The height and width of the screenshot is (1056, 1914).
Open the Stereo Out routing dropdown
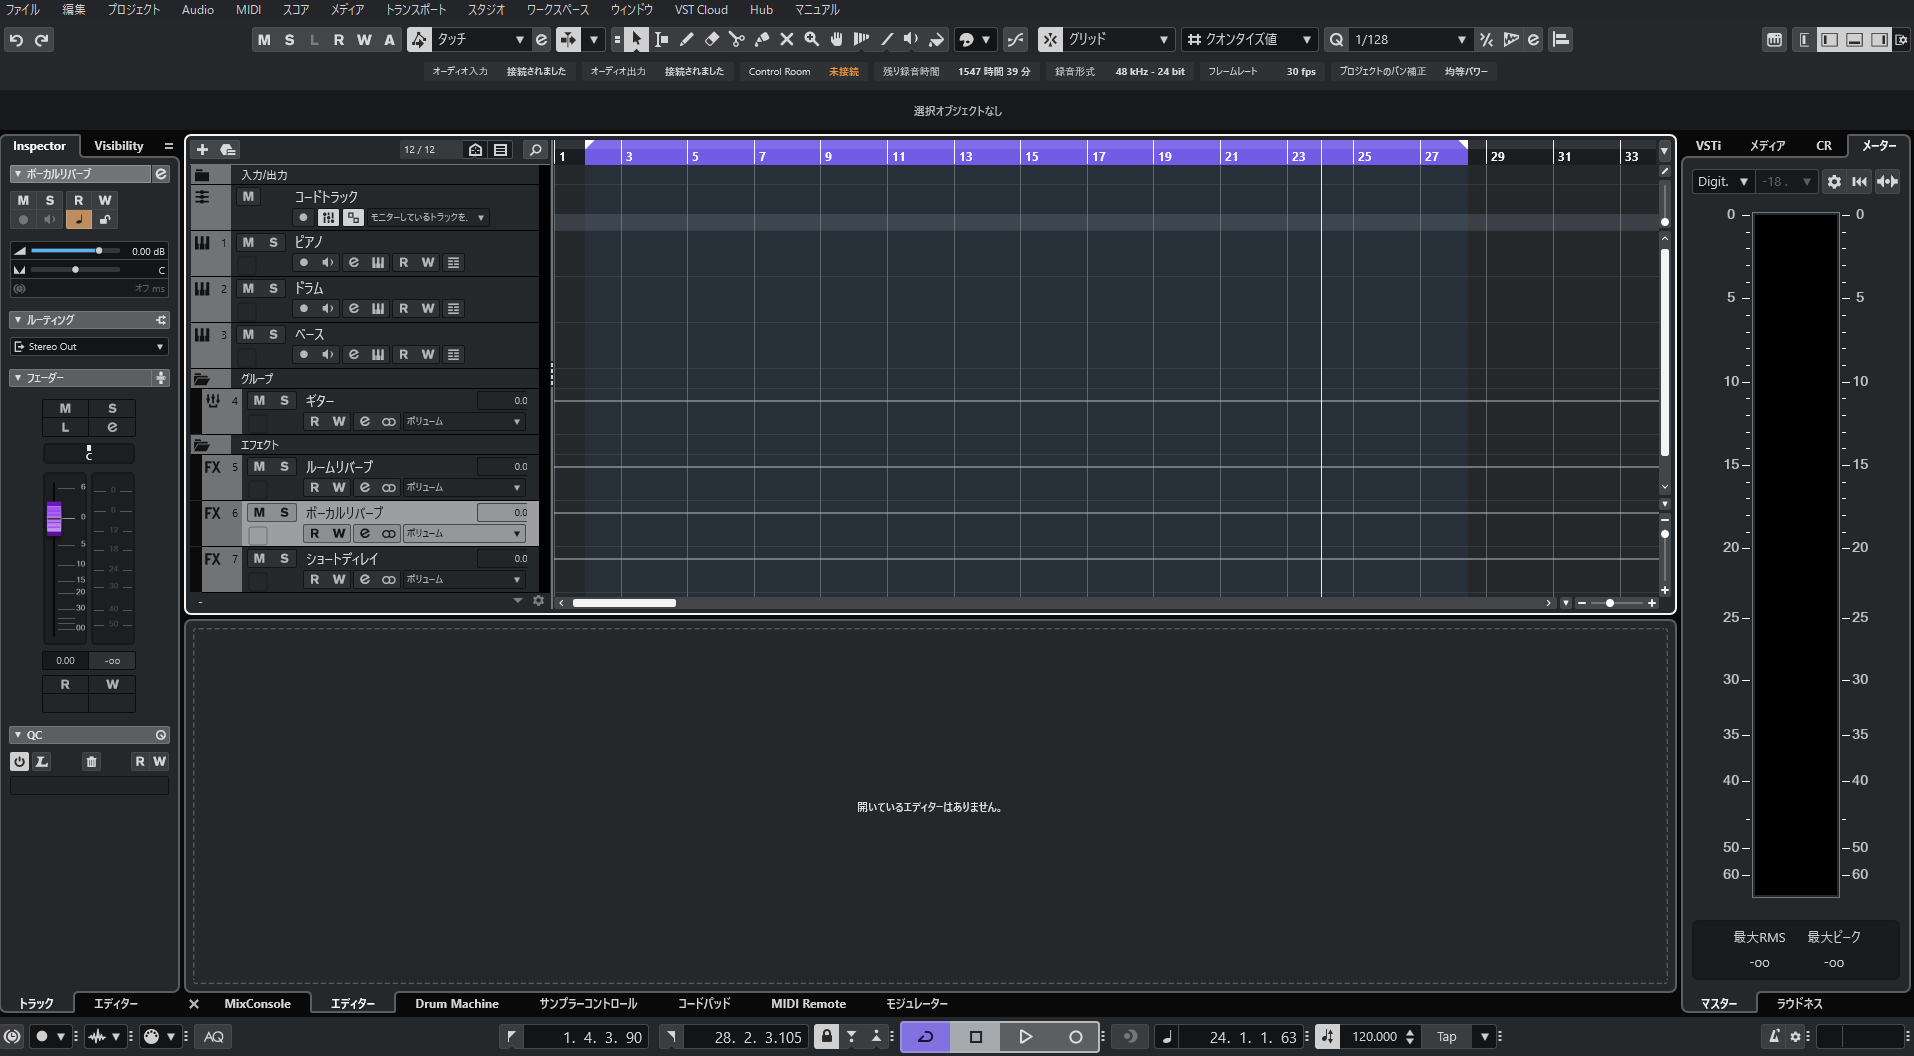(x=89, y=347)
